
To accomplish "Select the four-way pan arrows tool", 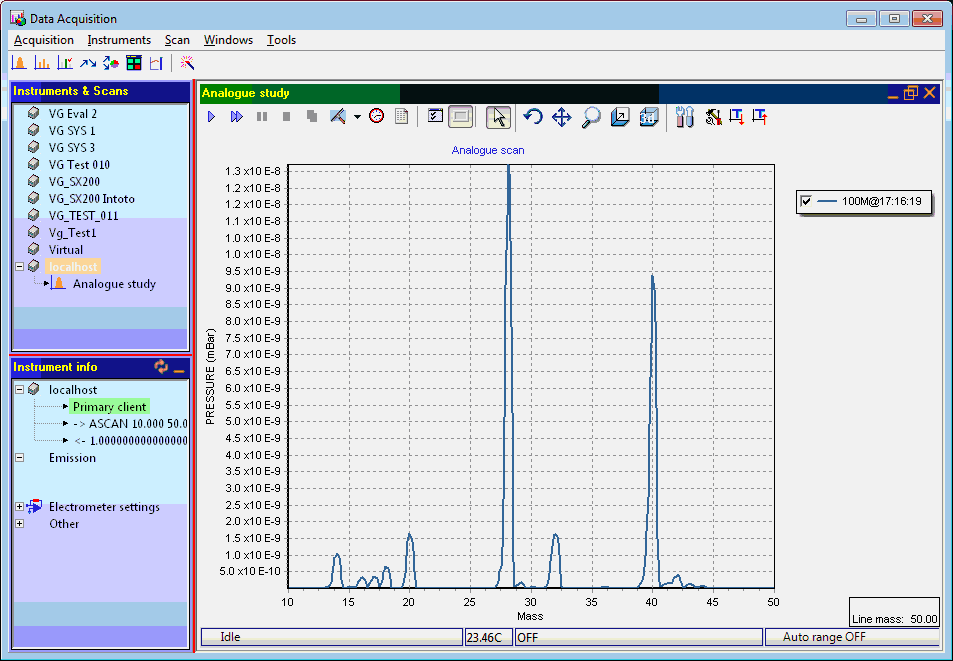I will click(562, 117).
